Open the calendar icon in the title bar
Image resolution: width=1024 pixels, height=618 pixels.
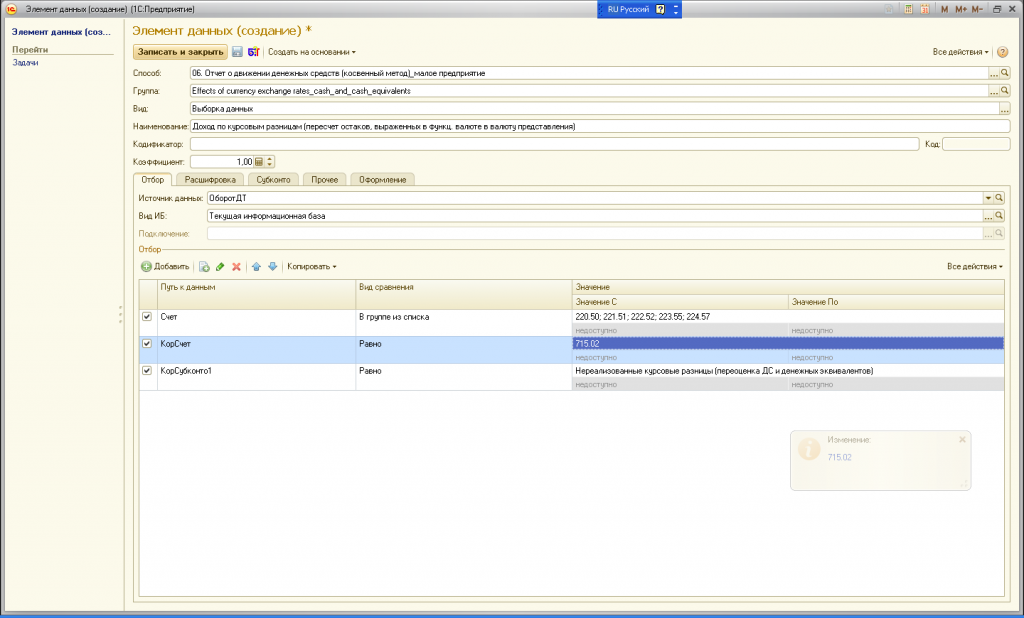pyautogui.click(x=925, y=9)
